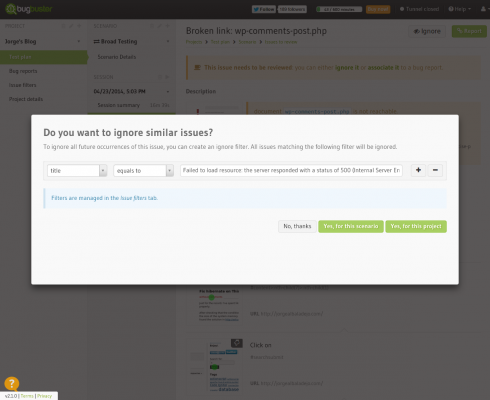Click Yes, for this project button

[x=416, y=226]
